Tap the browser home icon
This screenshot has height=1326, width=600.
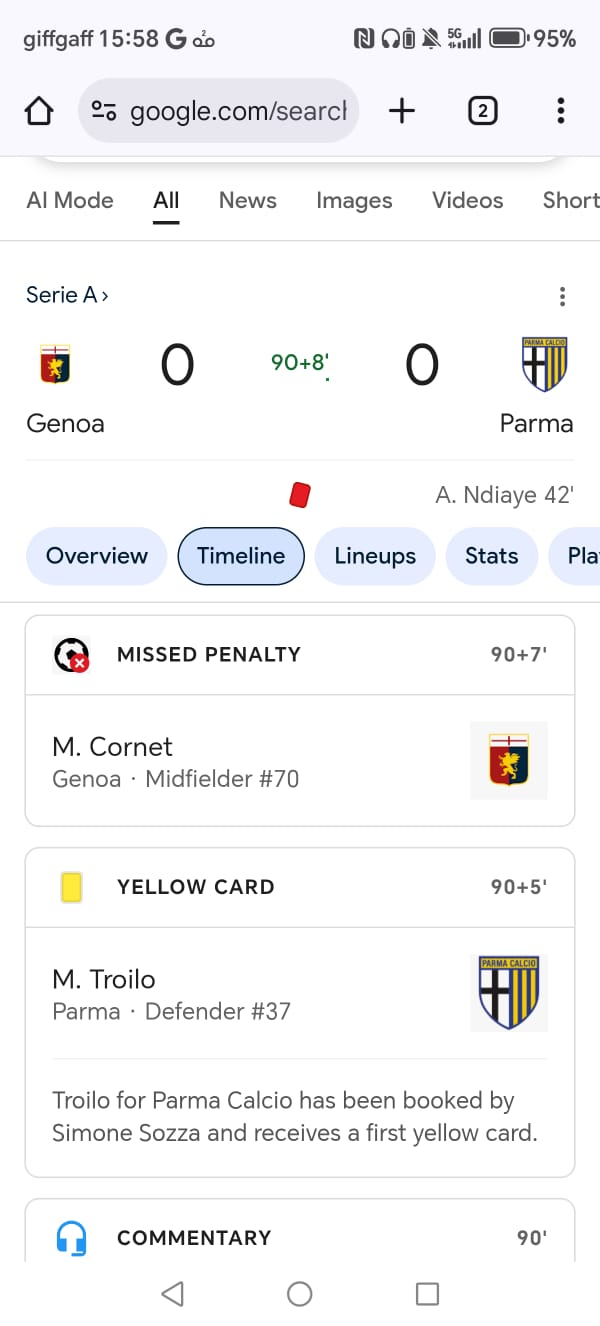(x=38, y=111)
